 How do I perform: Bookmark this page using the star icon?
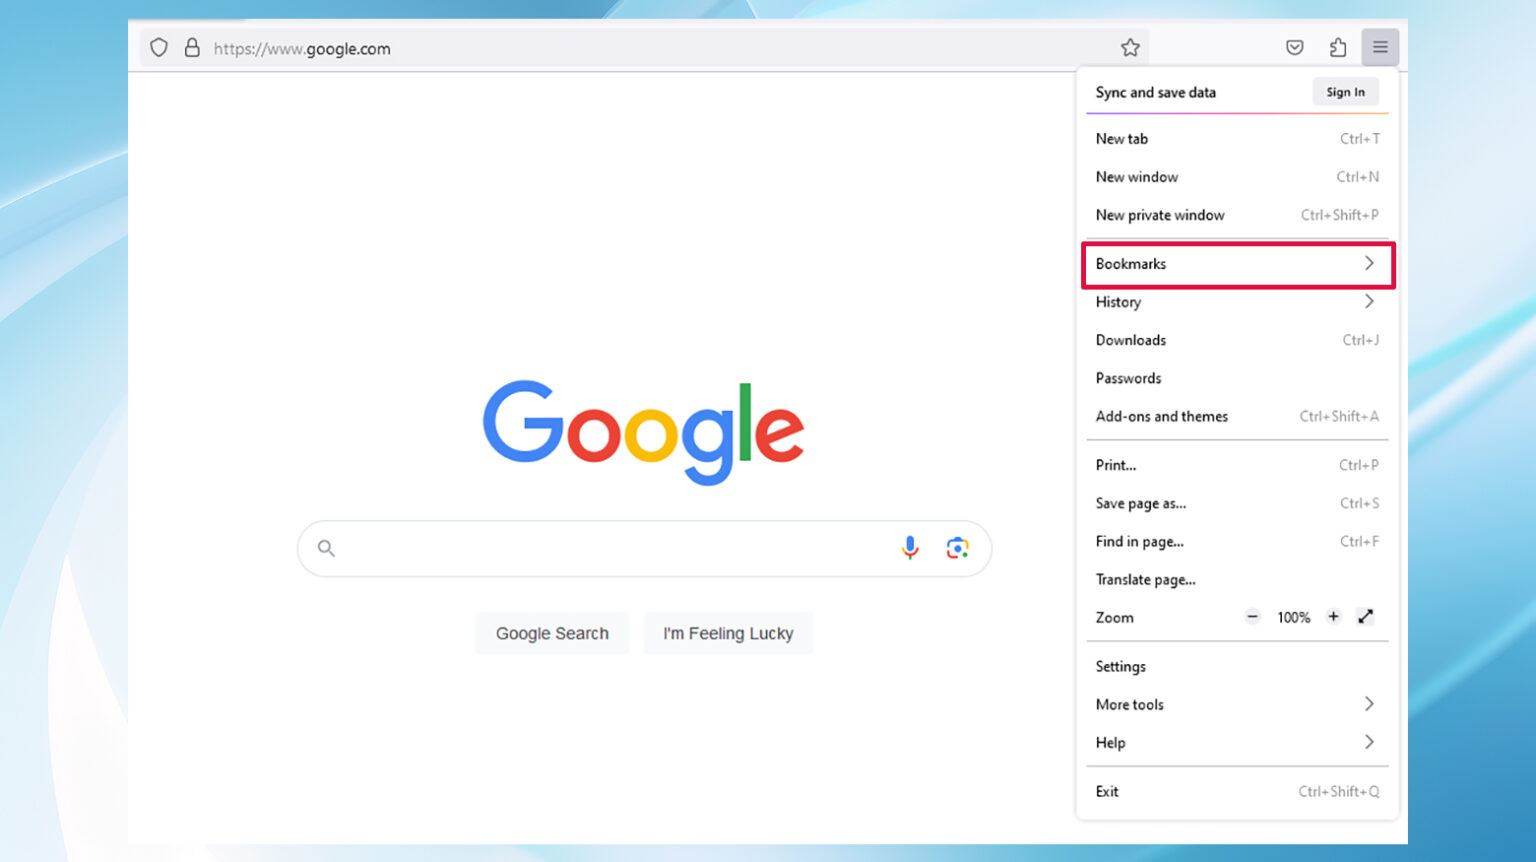click(x=1129, y=46)
